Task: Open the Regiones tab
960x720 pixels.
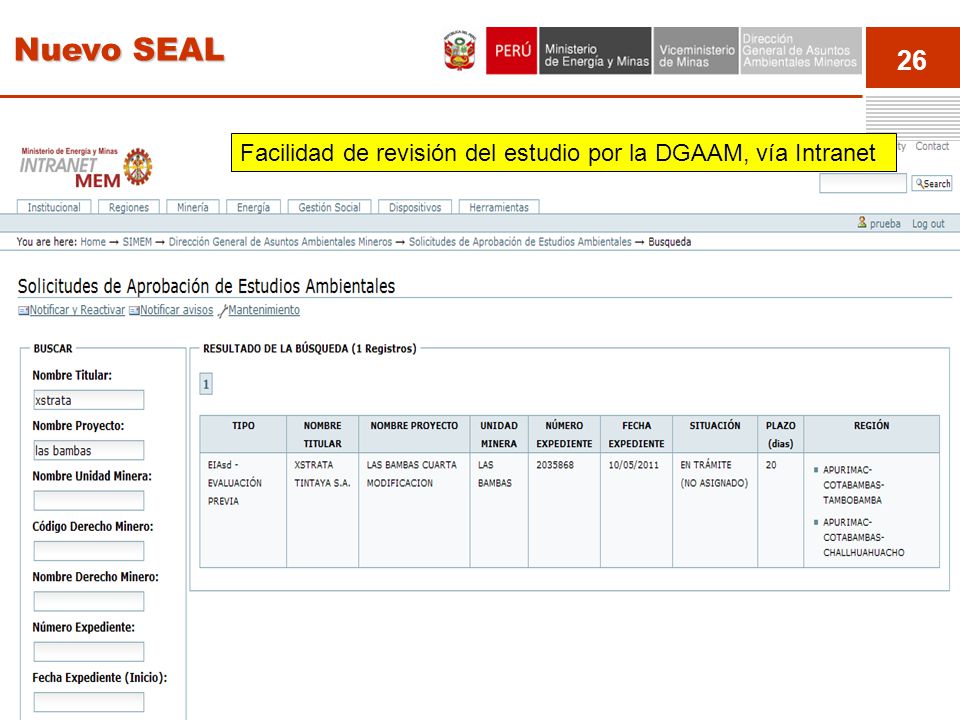Action: [129, 207]
